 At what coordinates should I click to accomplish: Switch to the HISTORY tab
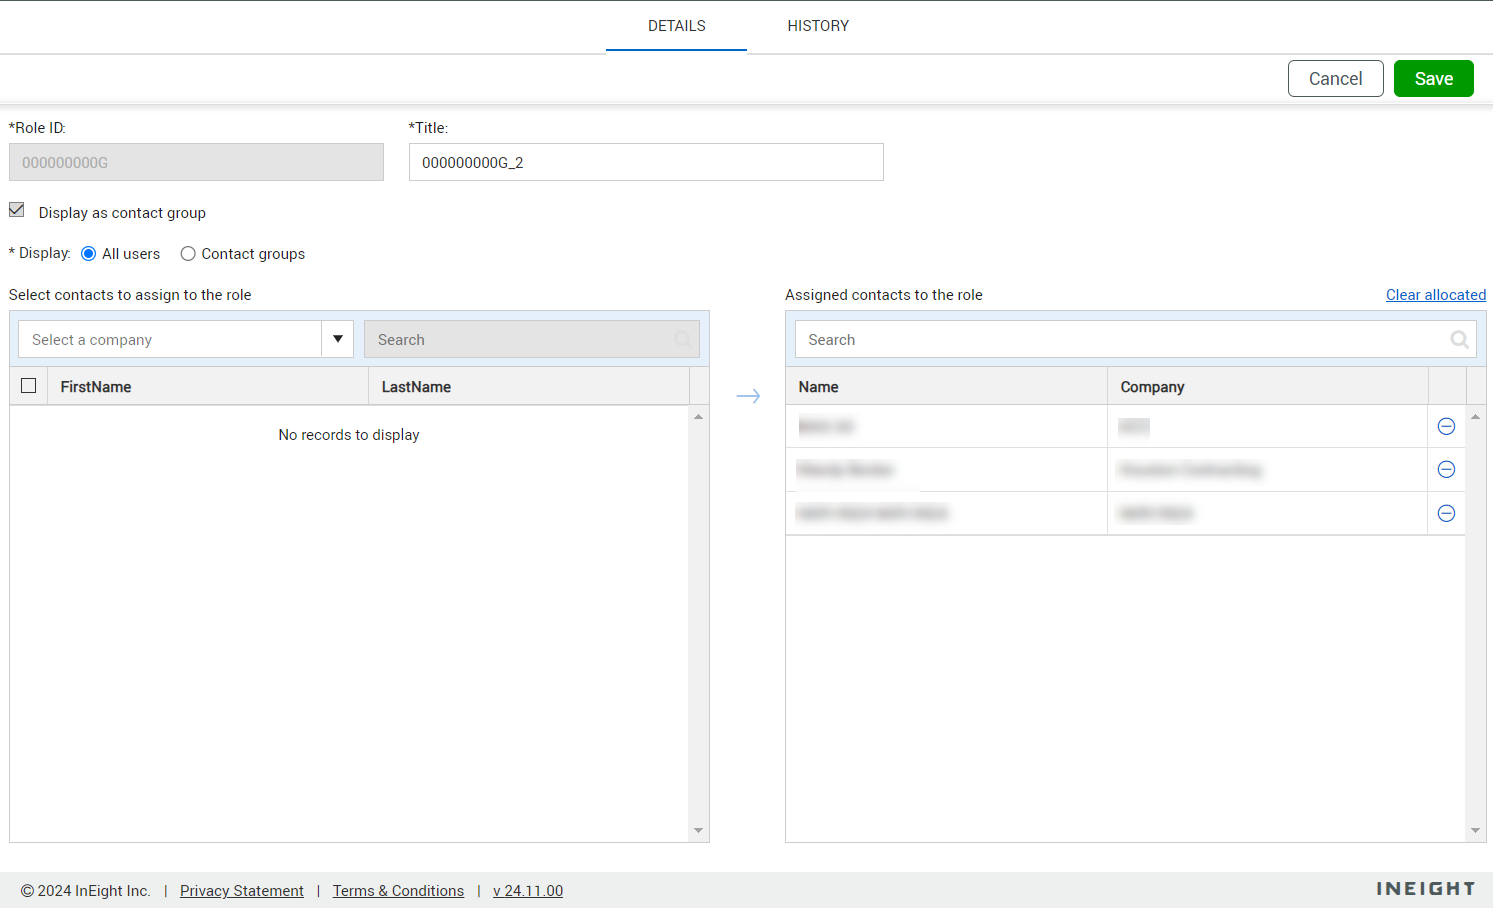click(x=817, y=26)
